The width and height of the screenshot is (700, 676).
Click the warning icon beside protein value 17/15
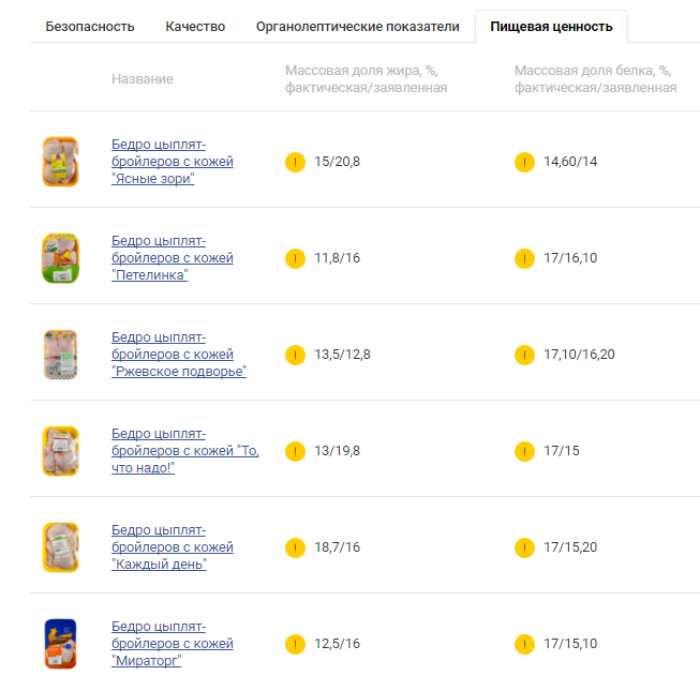click(525, 452)
